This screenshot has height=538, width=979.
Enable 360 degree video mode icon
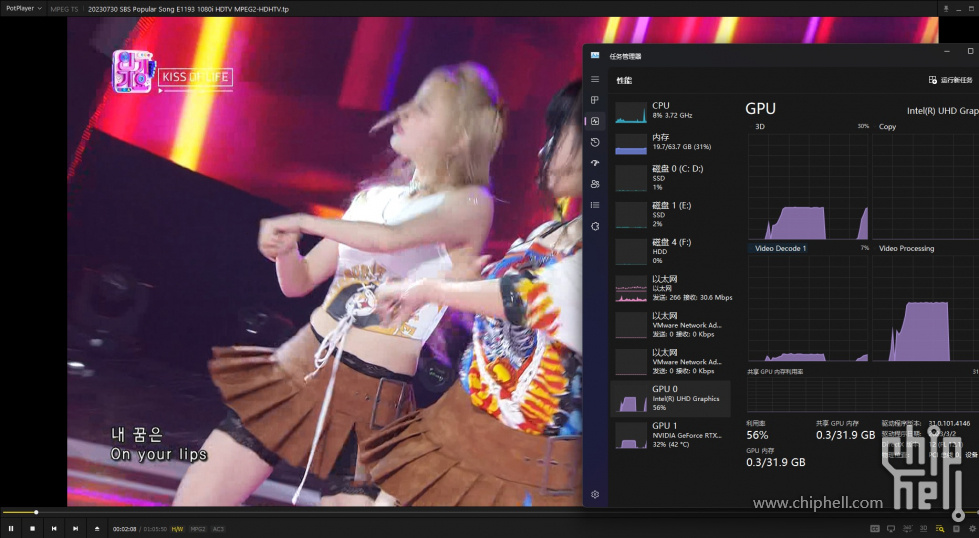(x=907, y=529)
